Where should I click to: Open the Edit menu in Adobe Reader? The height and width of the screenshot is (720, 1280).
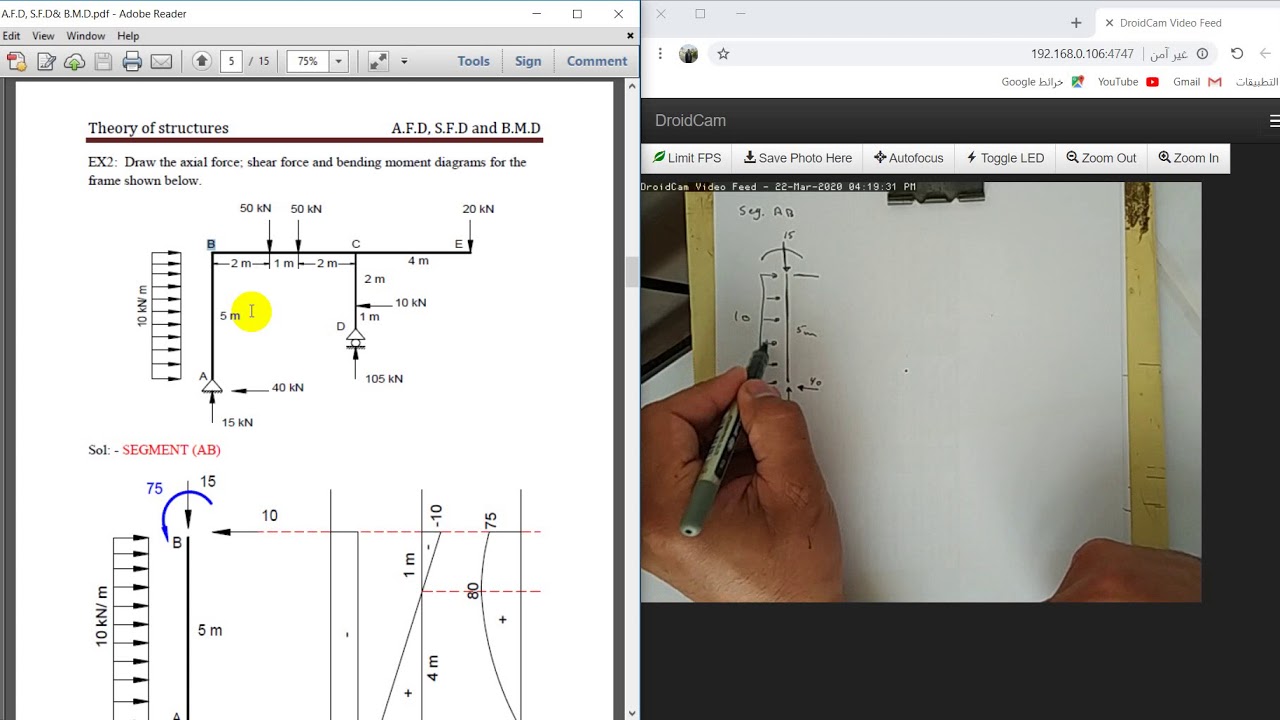click(x=12, y=36)
